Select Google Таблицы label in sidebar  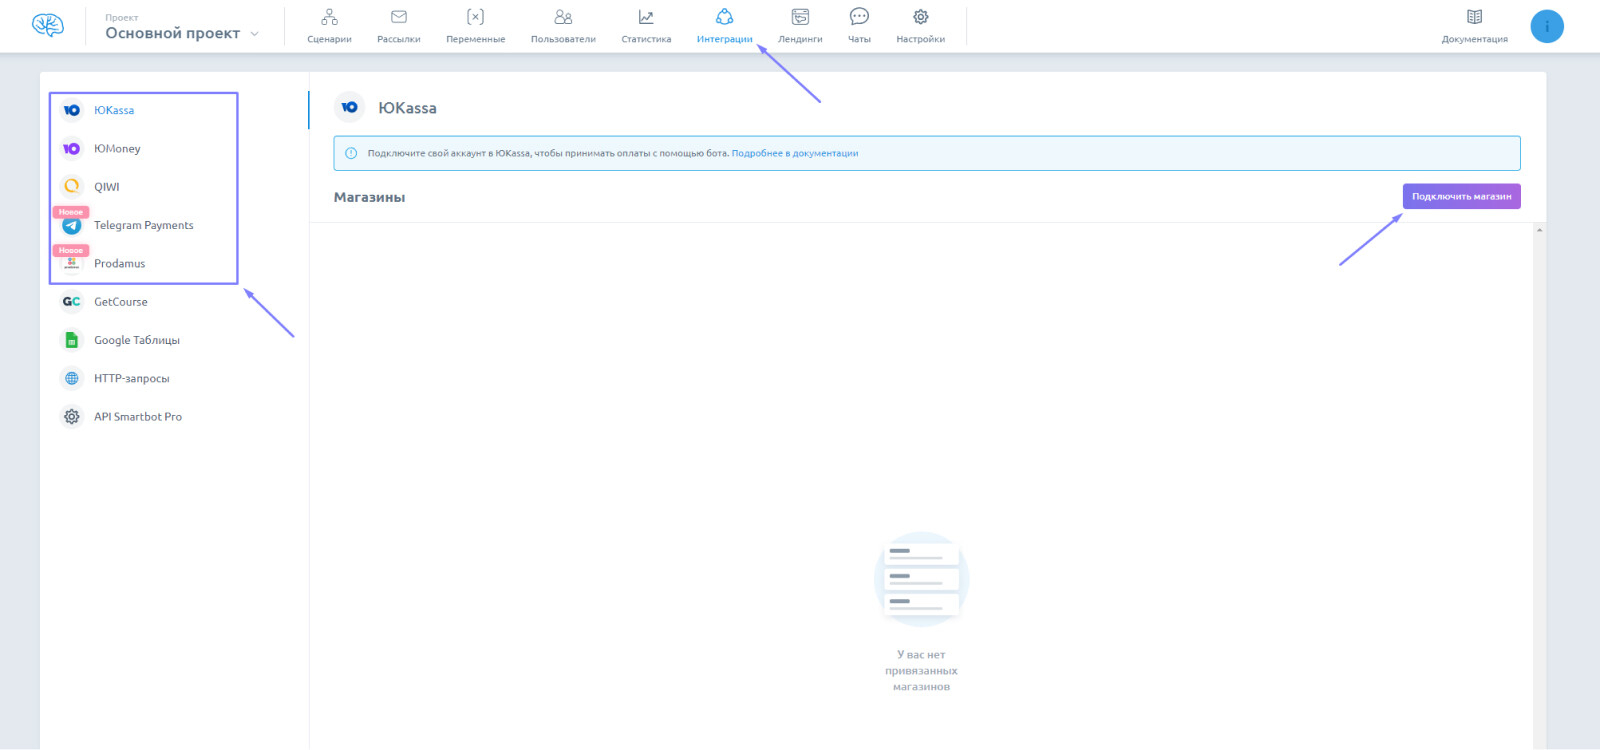(137, 340)
